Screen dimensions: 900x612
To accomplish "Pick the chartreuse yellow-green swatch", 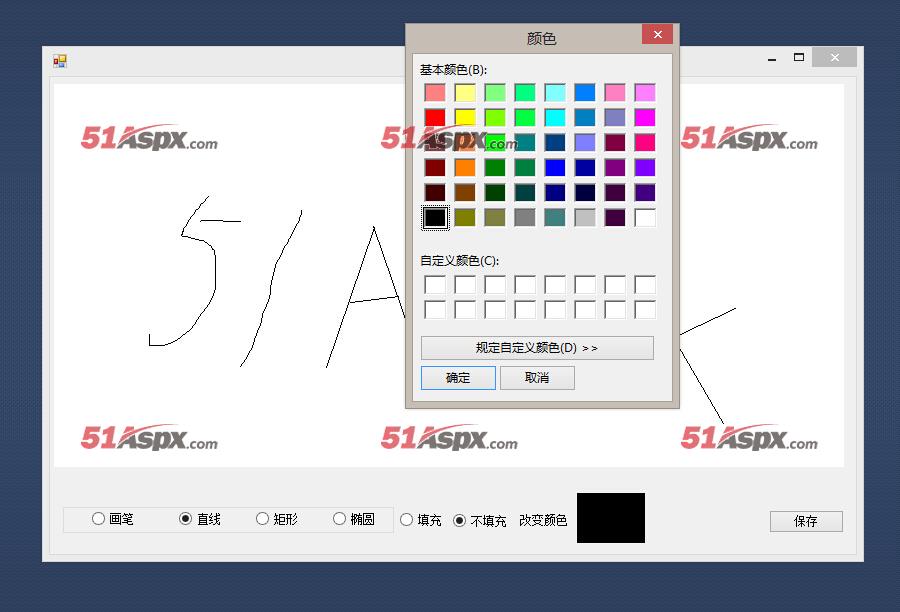I will click(x=495, y=118).
